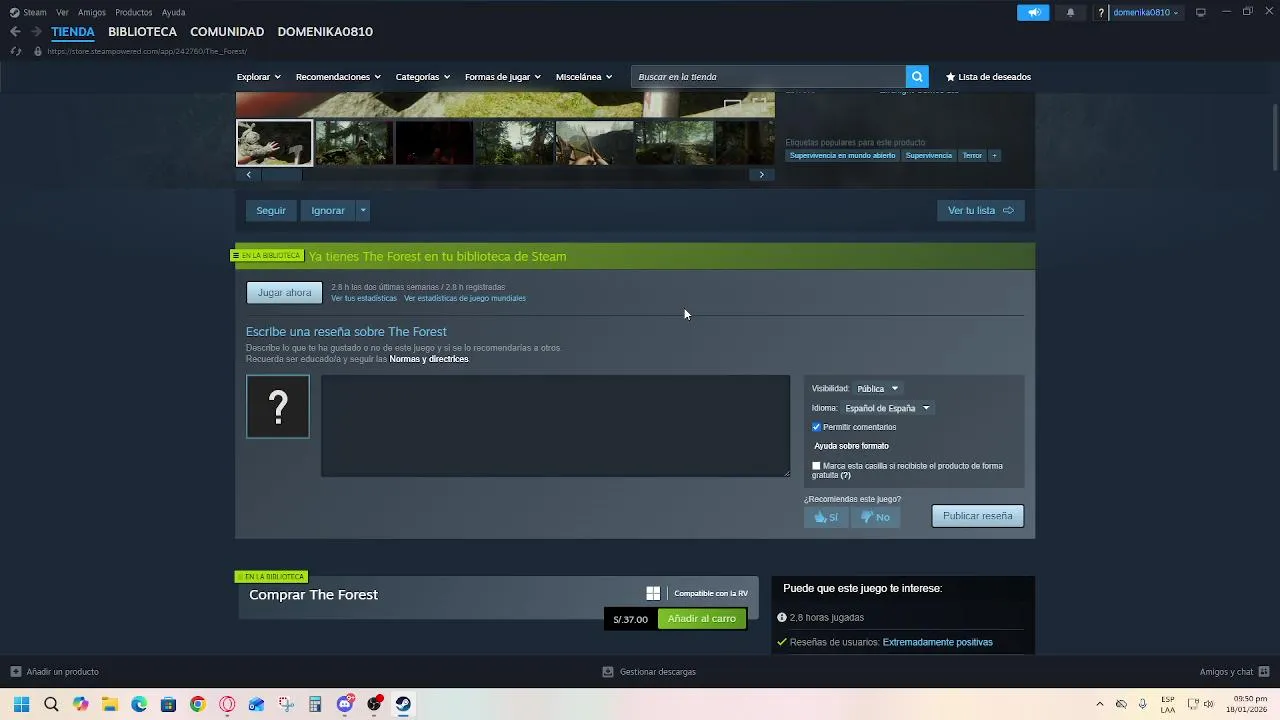Reload the store page
This screenshot has width=1280, height=720.
[x=15, y=51]
